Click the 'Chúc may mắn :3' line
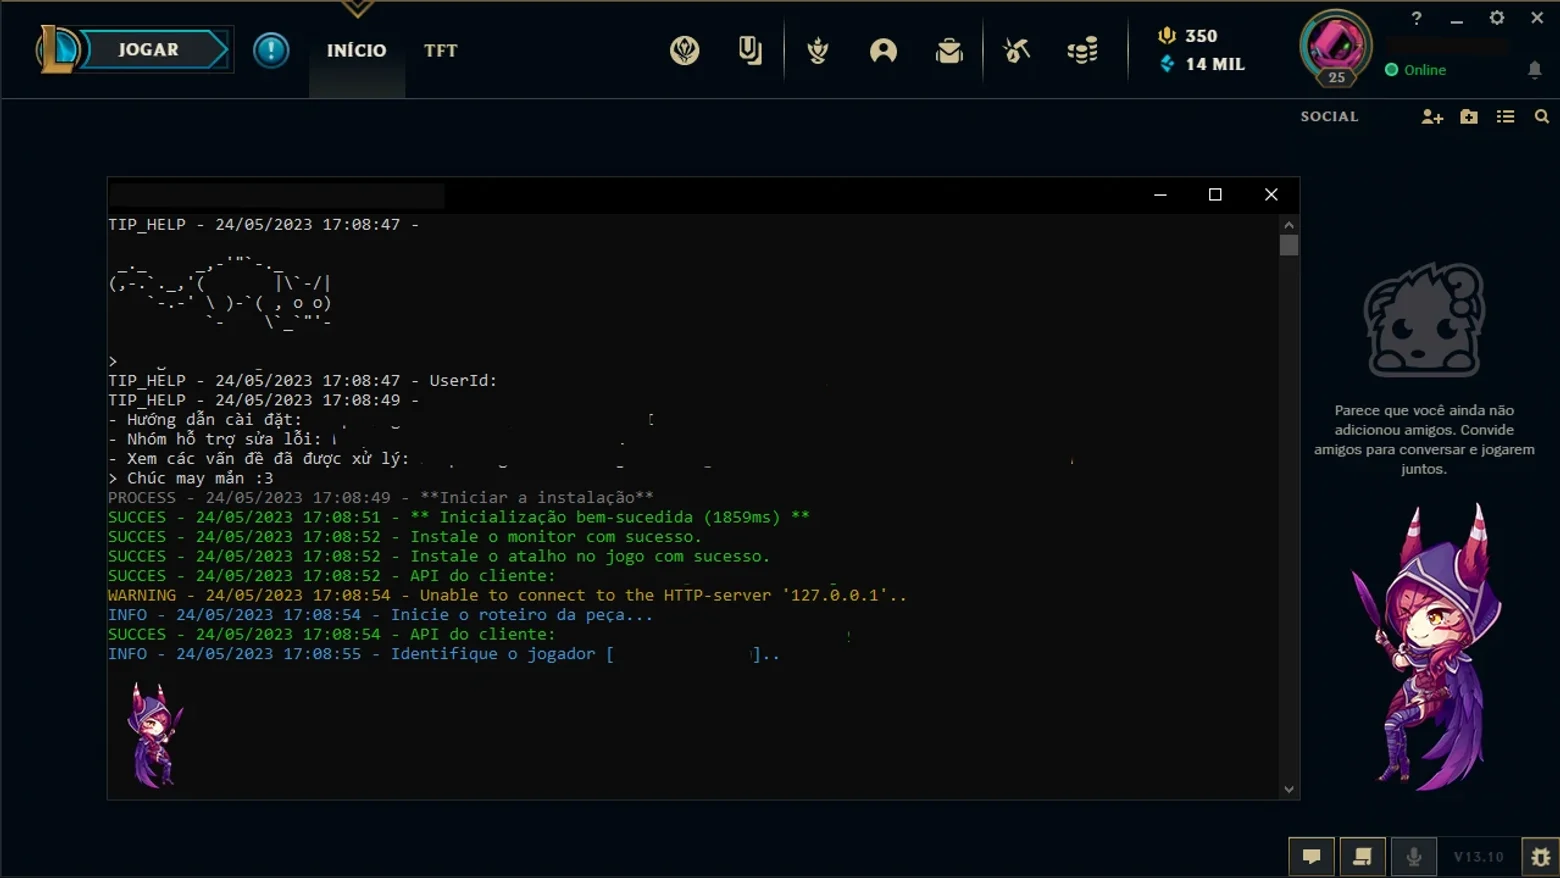The image size is (1560, 878). coord(191,478)
